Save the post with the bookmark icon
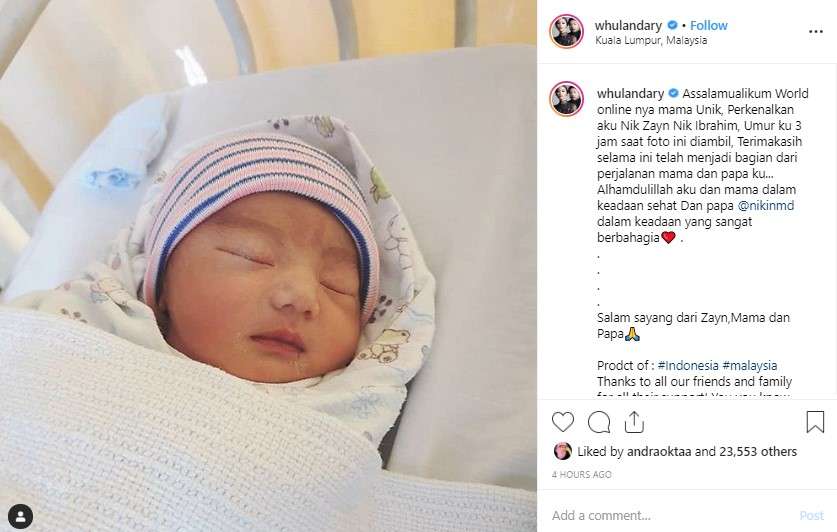This screenshot has width=837, height=532. [815, 422]
